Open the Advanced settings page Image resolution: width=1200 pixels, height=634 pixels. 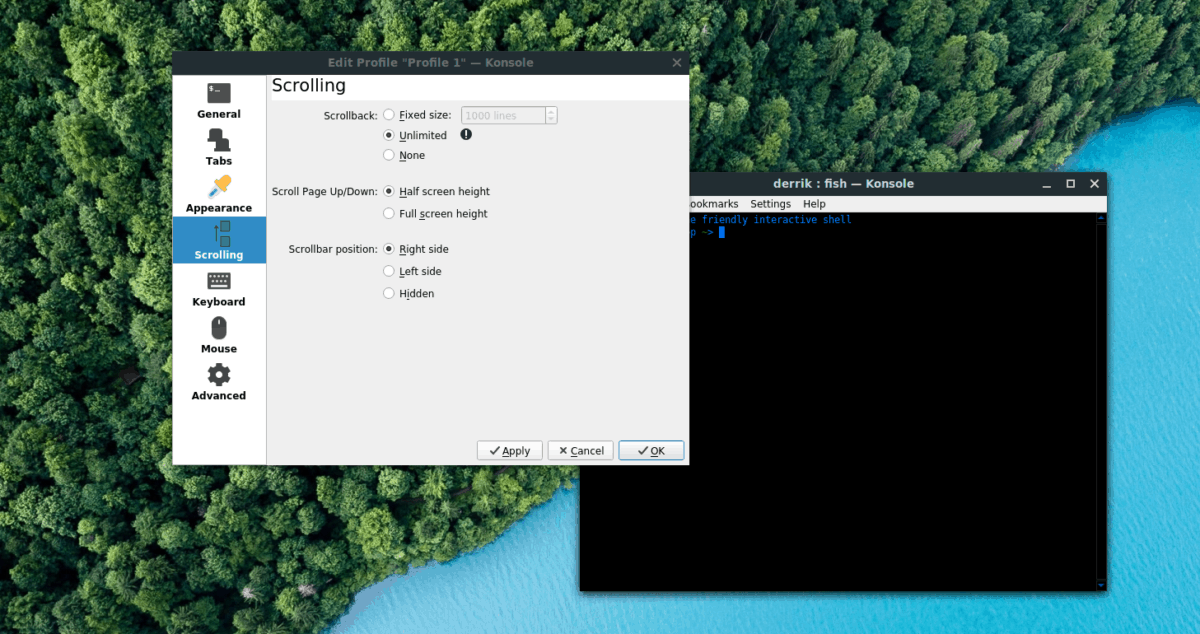click(219, 382)
